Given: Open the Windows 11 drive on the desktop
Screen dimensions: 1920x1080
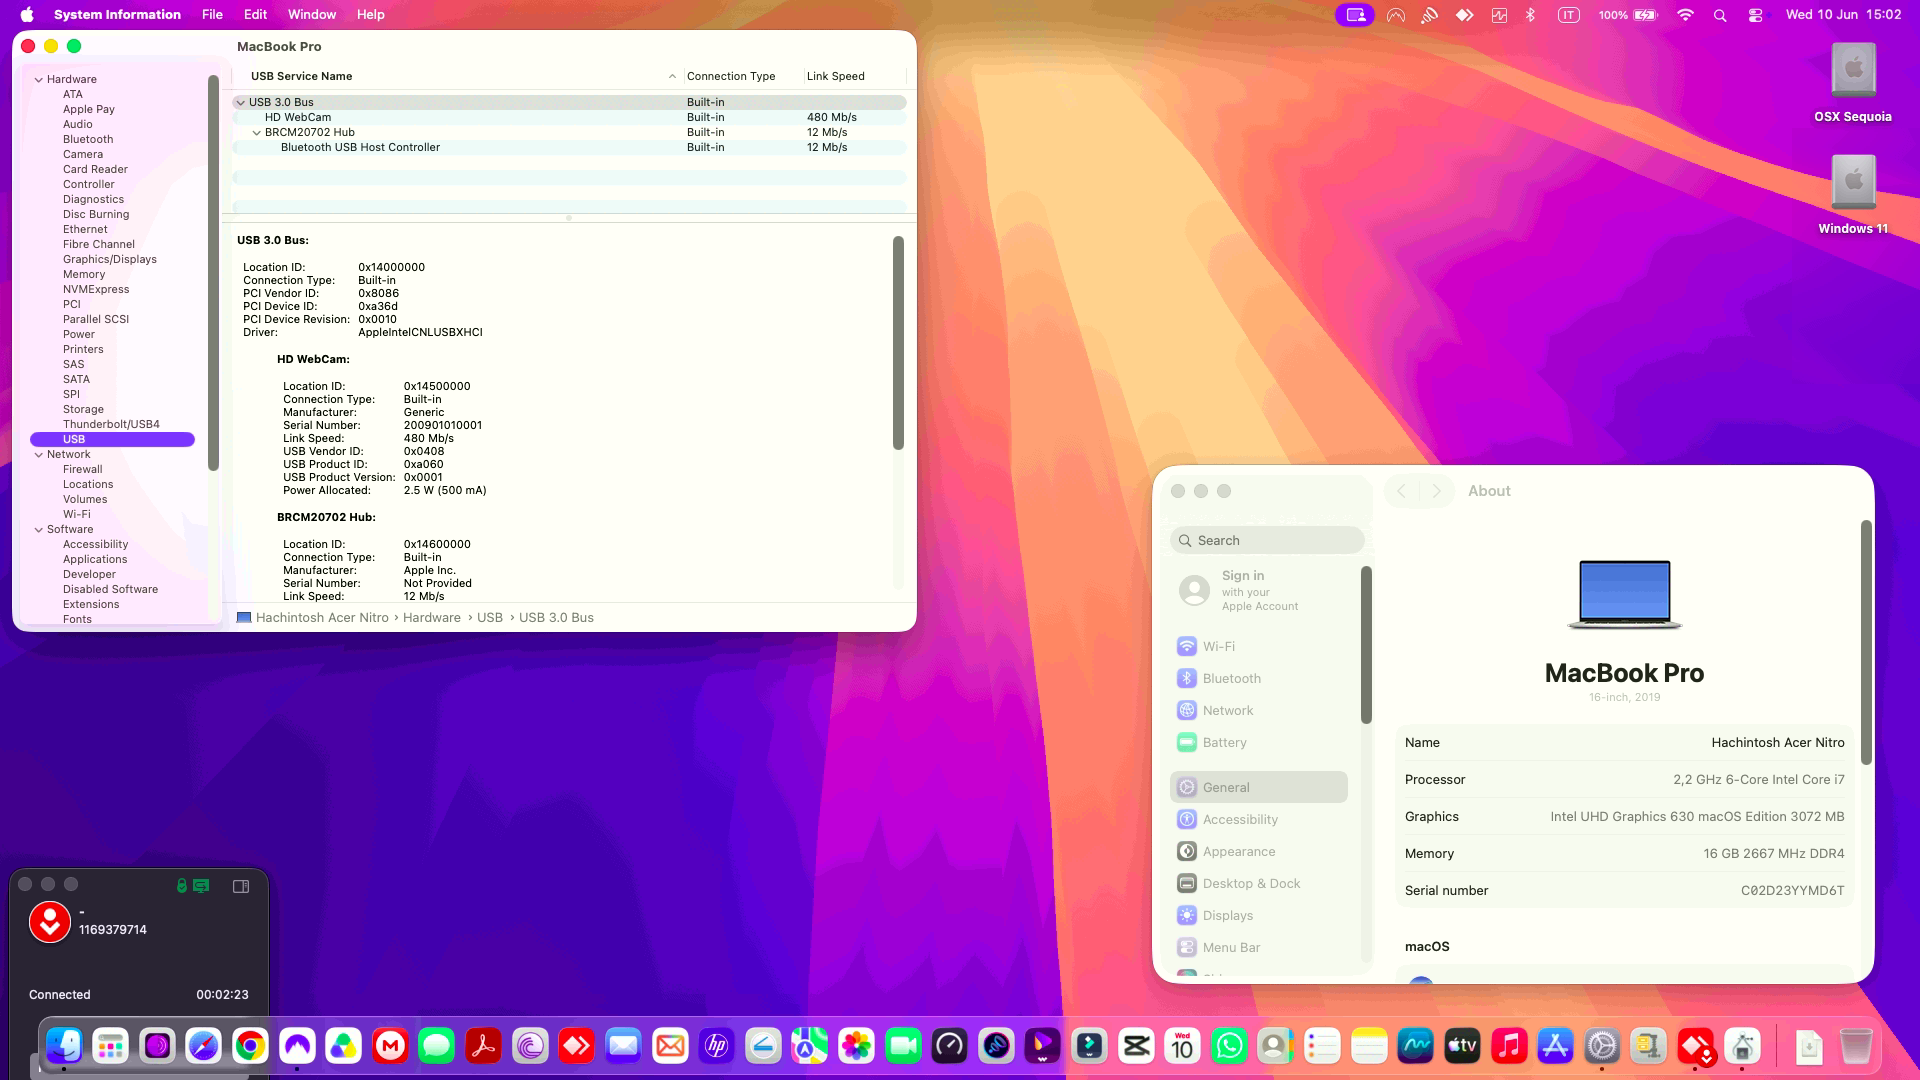Looking at the screenshot, I should 1853,195.
